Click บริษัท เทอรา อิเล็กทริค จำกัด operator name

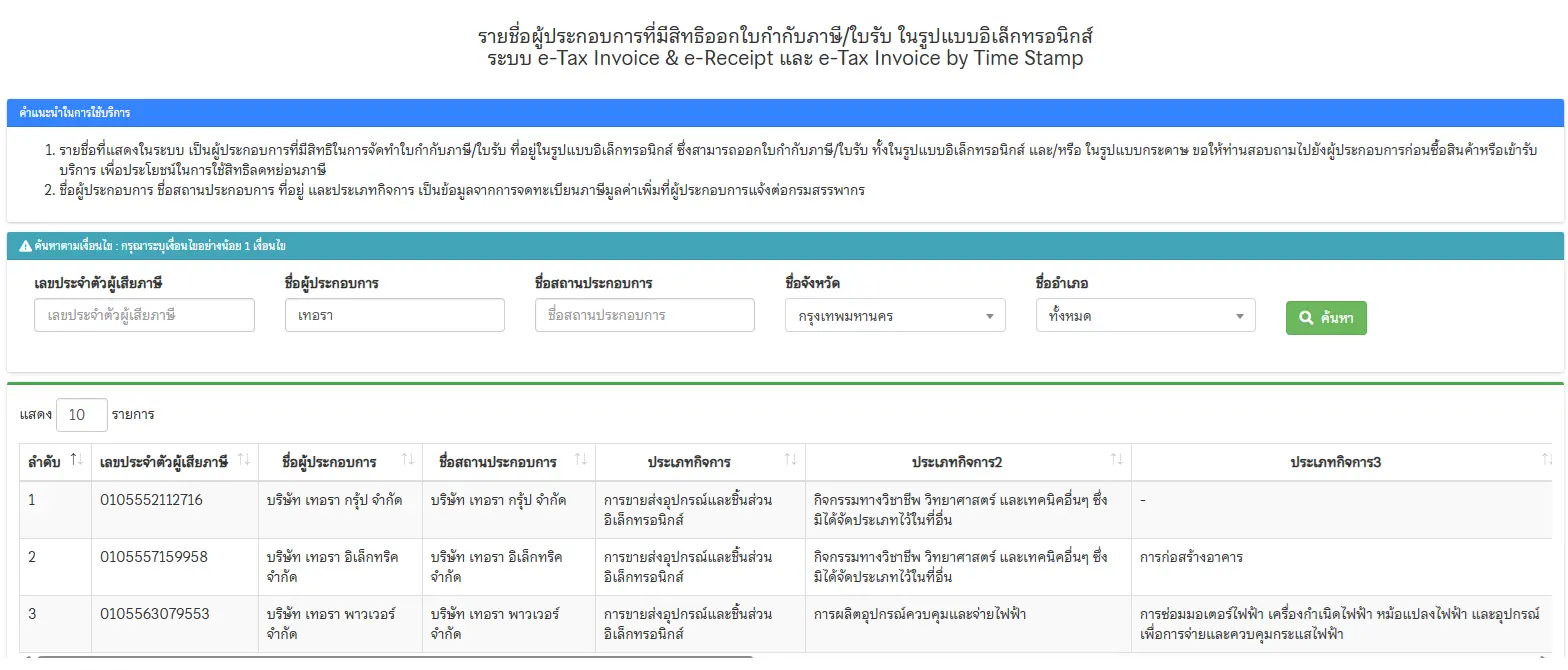tap(333, 566)
